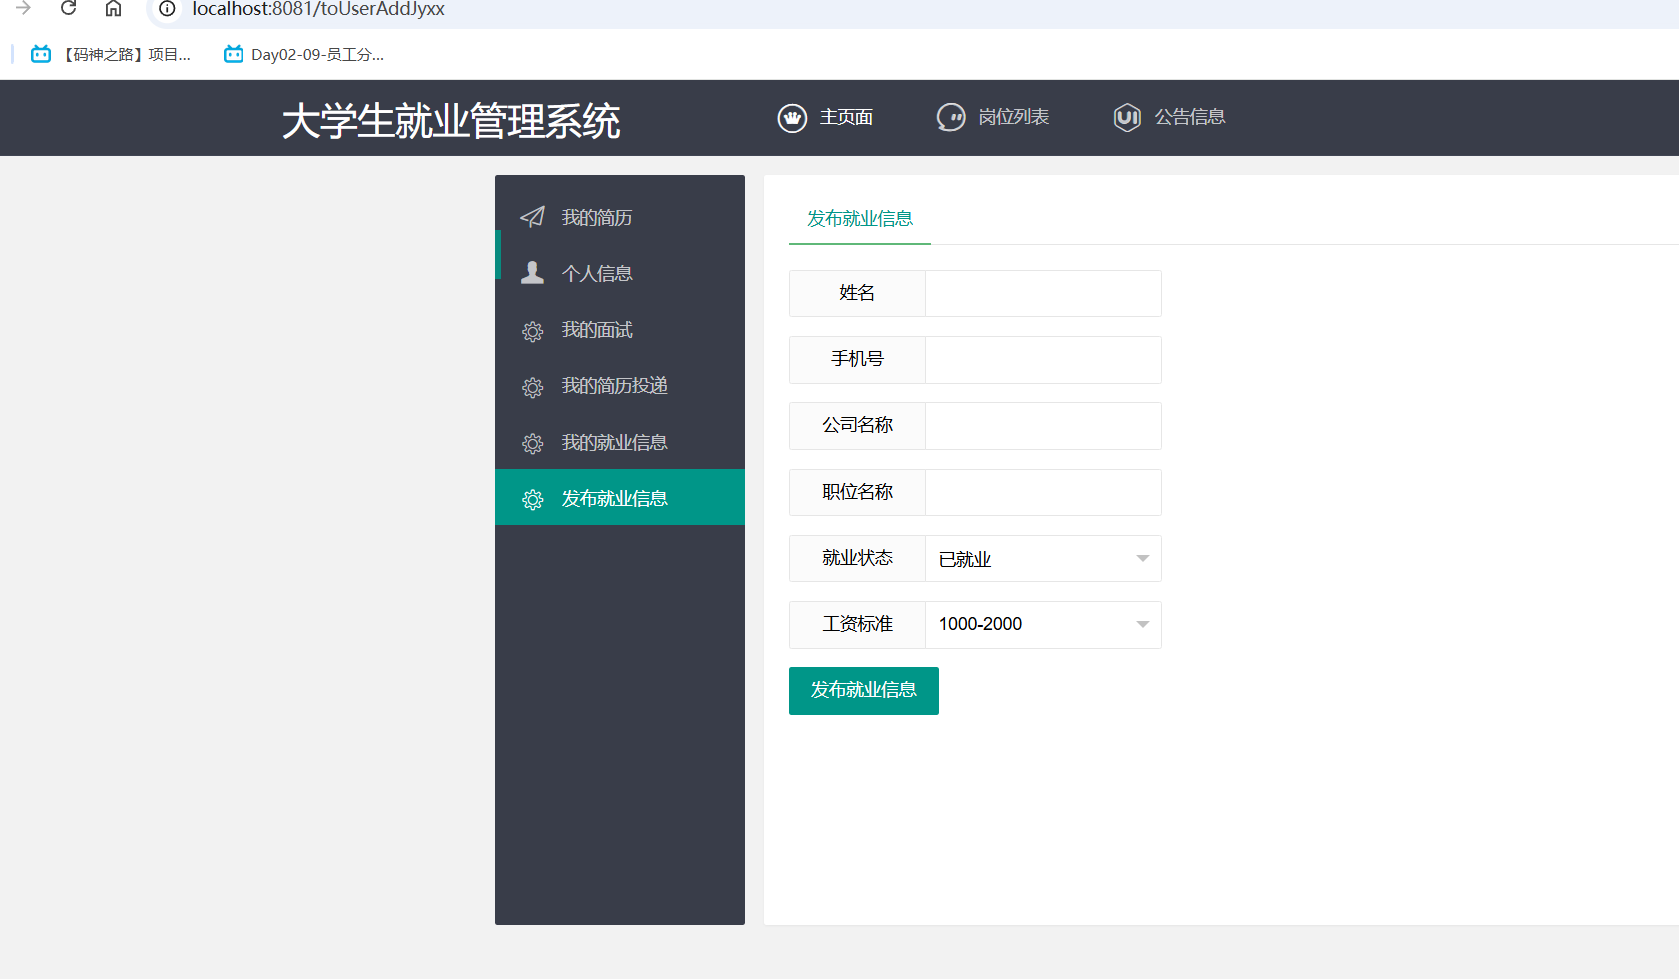Viewport: 1679px width, 979px height.
Task: Click the gear icon next to 我的就业信息
Action: pos(532,443)
